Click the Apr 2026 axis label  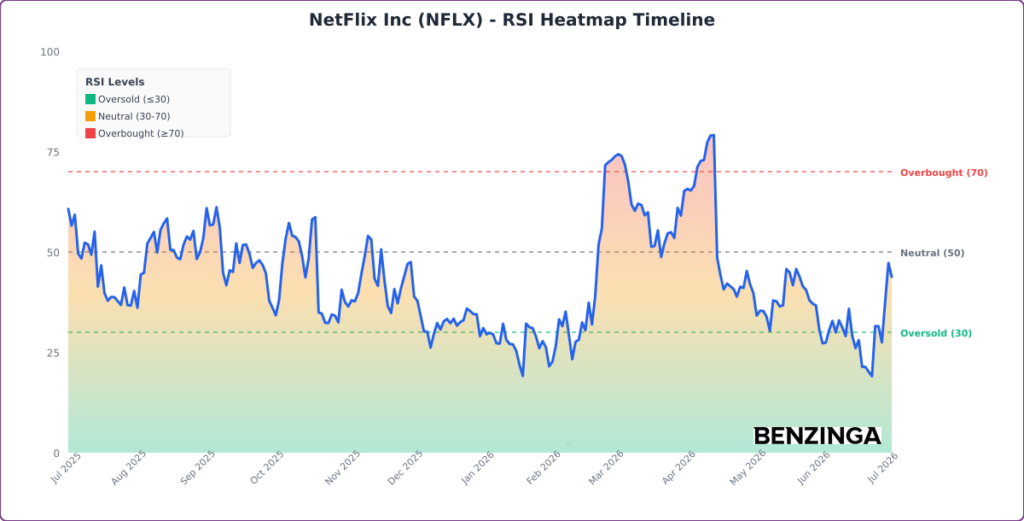tap(679, 467)
